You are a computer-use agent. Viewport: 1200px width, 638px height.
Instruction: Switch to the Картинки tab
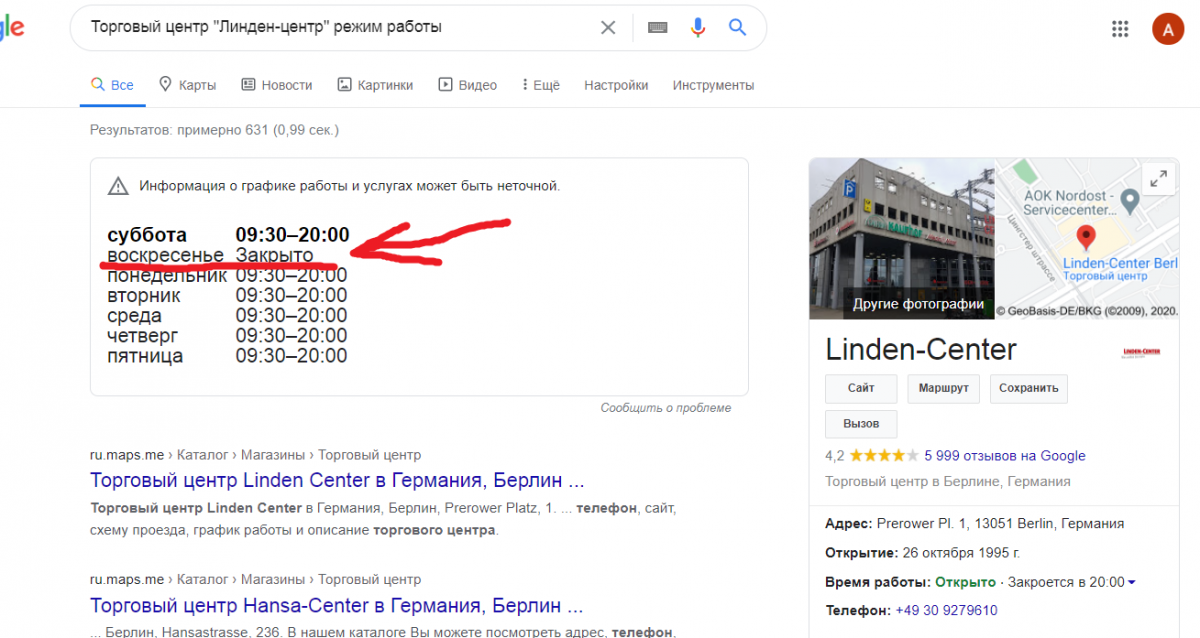(375, 85)
